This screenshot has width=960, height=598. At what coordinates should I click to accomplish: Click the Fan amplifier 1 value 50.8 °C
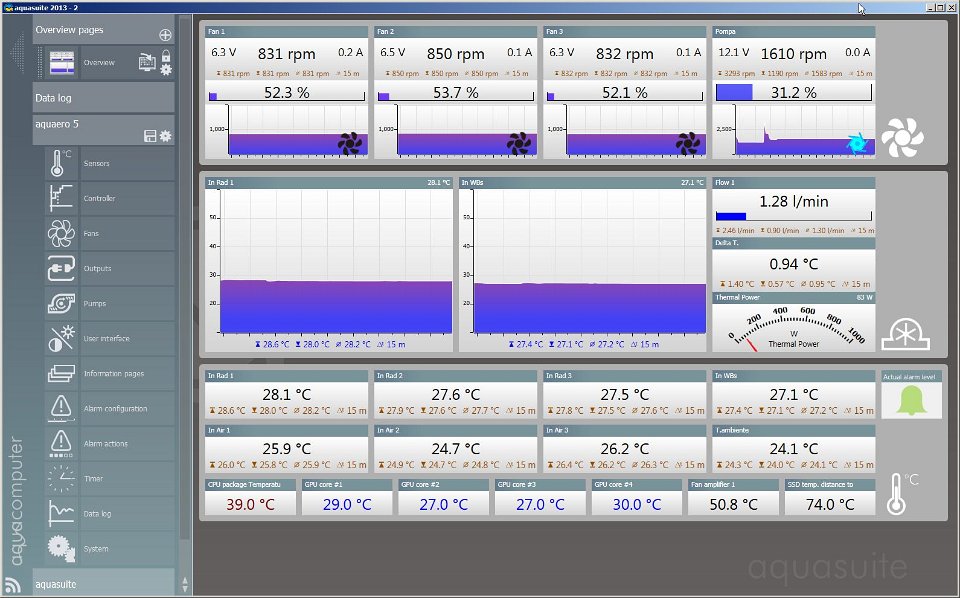coord(733,504)
